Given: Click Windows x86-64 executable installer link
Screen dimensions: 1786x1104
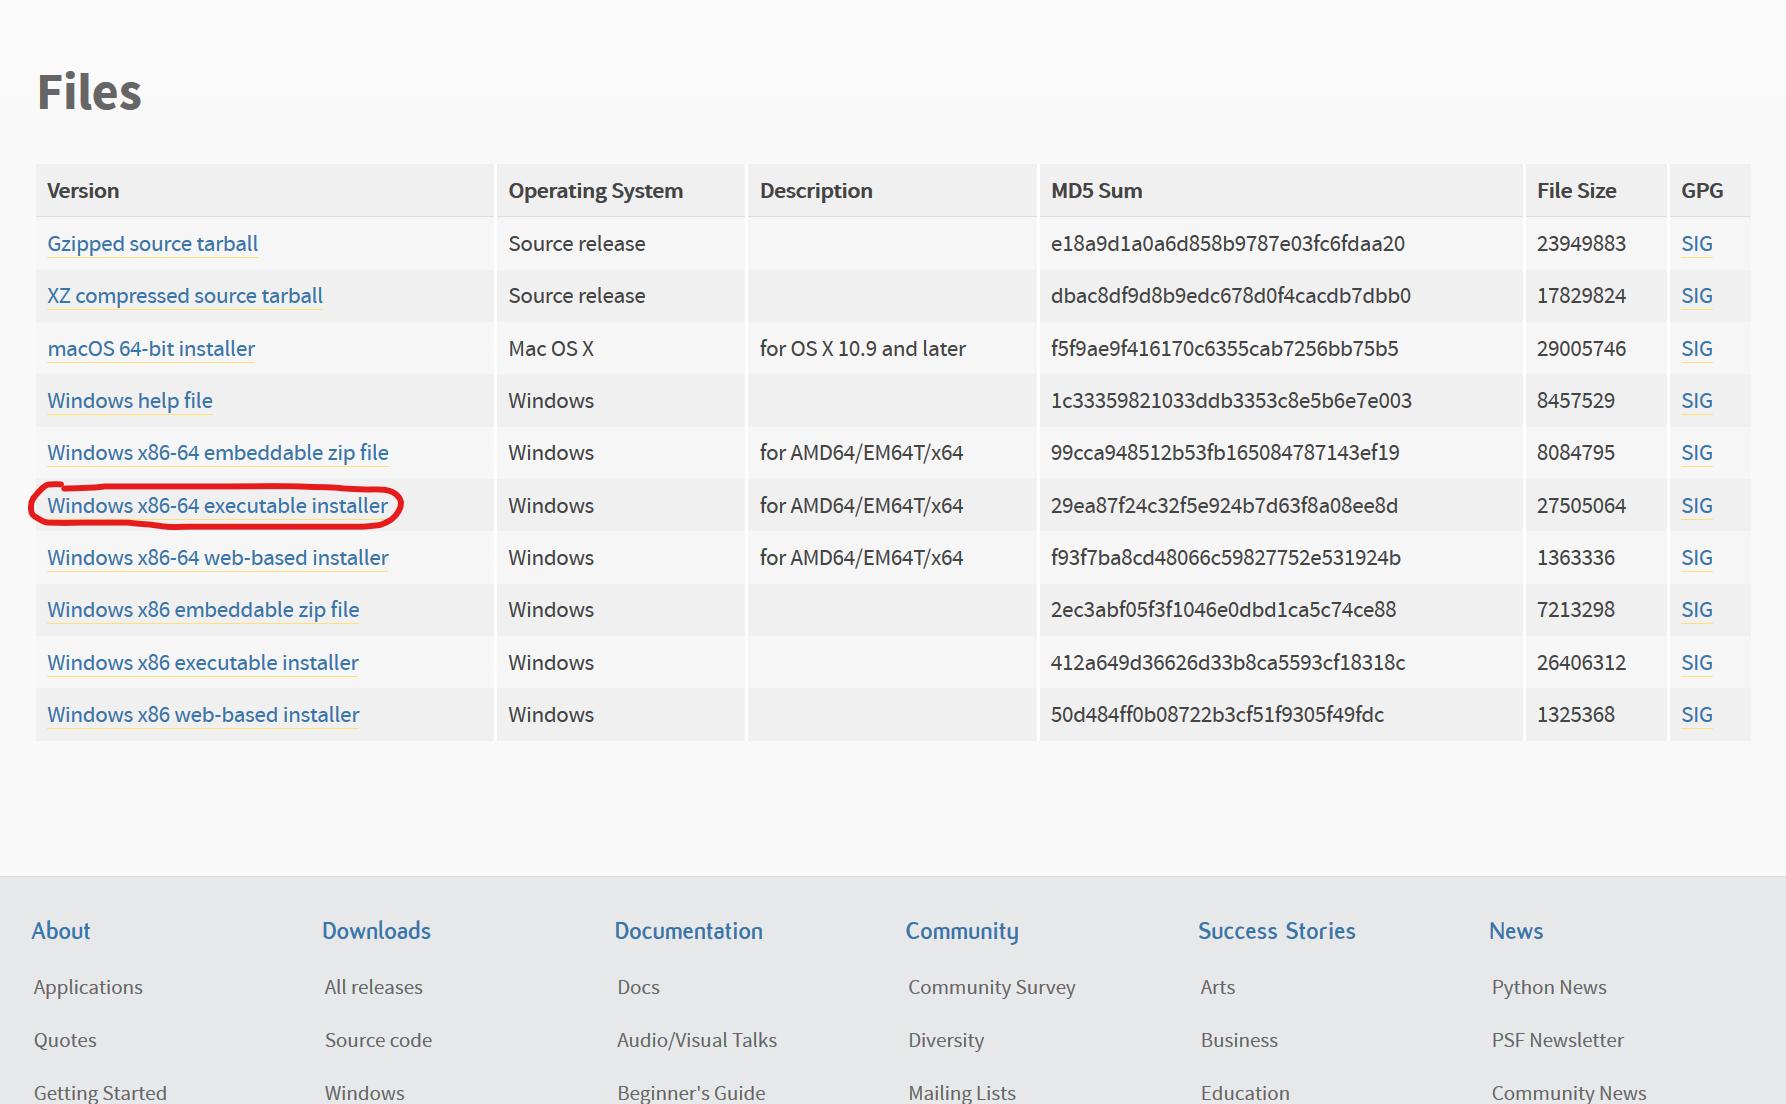Looking at the screenshot, I should coord(217,506).
